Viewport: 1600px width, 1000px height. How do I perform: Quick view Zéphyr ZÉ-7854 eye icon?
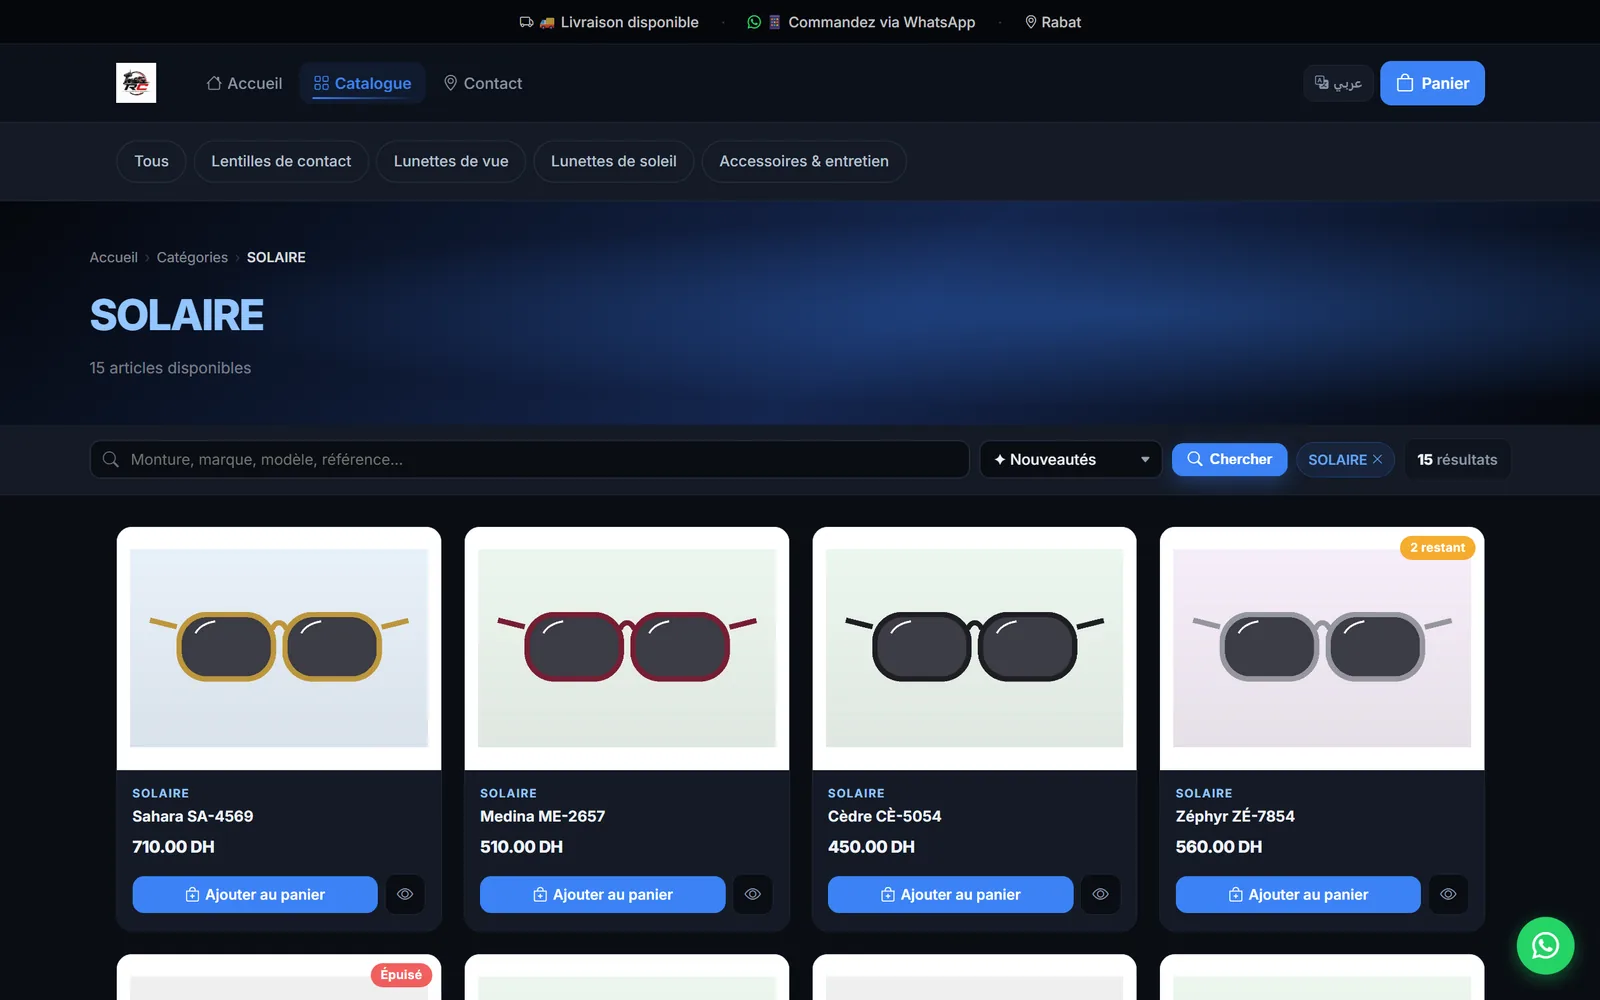pos(1448,894)
